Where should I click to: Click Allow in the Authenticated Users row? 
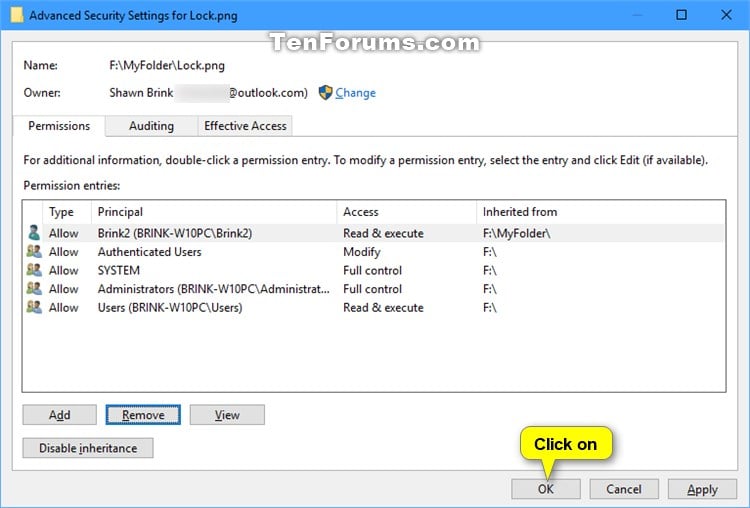coord(64,252)
